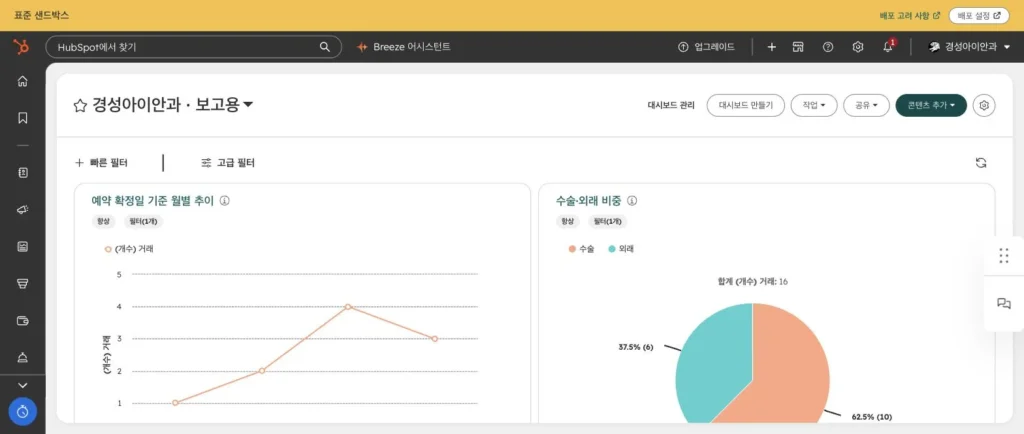Toggle the 외래 legend item
Image resolution: width=1024 pixels, height=434 pixels.
coord(621,249)
